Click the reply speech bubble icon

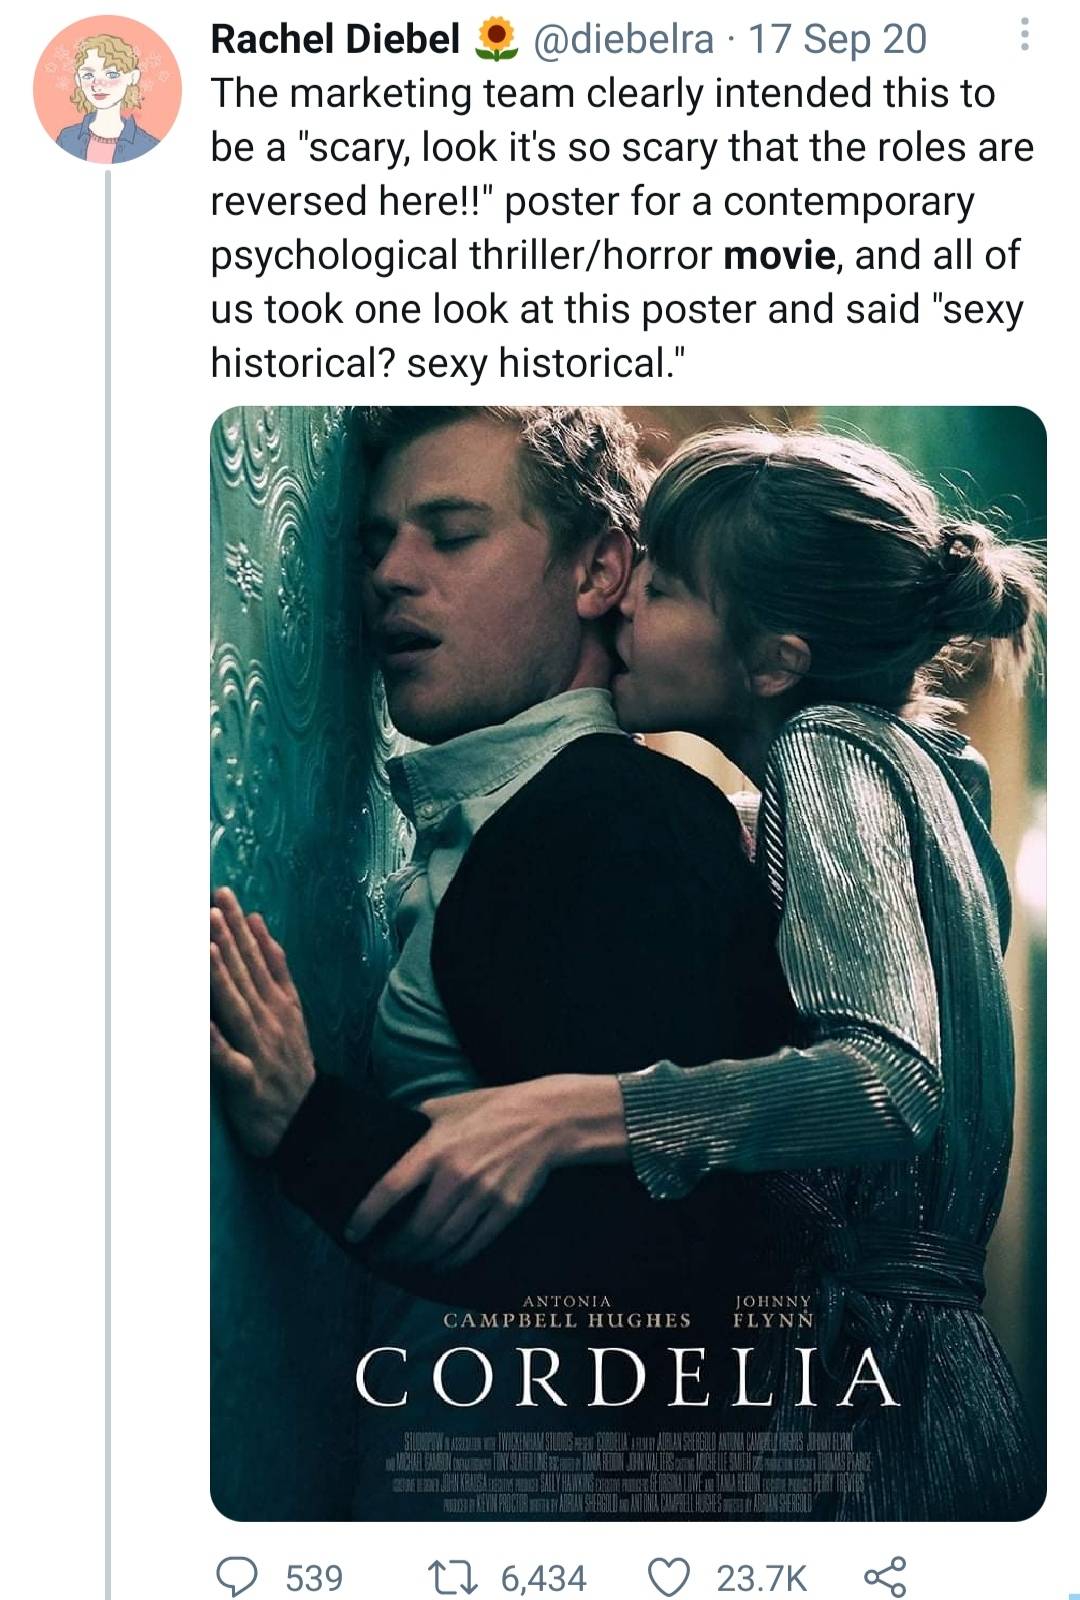click(238, 1578)
